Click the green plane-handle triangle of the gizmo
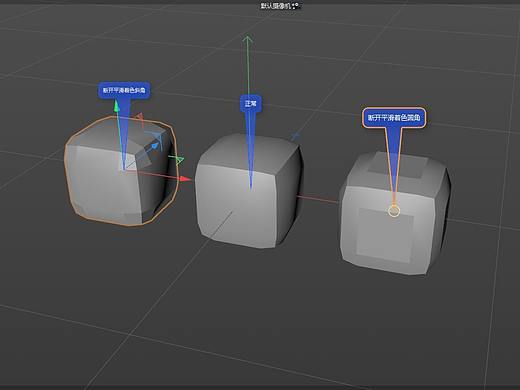The image size is (520, 390). click(x=179, y=160)
